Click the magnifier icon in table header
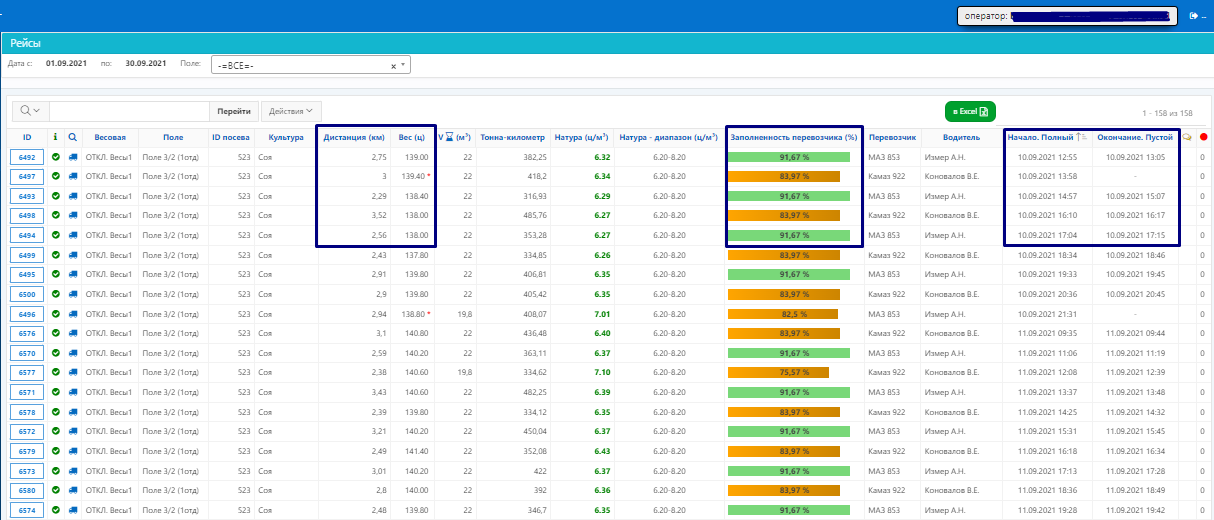The image size is (1214, 520). pyautogui.click(x=73, y=137)
